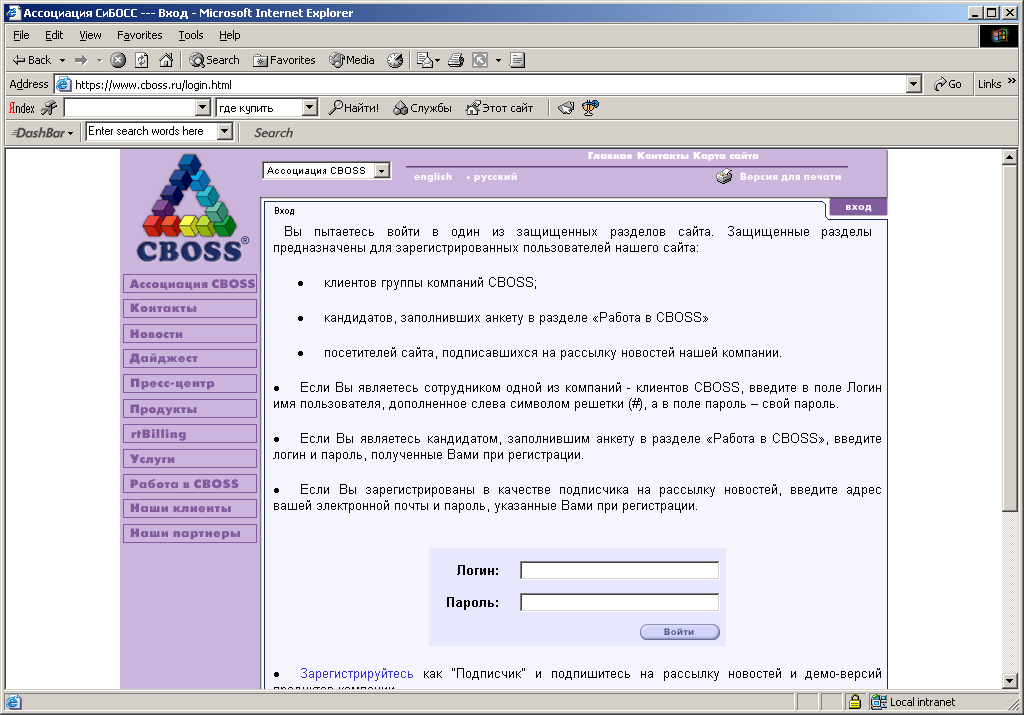
Task: Click the Forward arrow button
Action: point(81,60)
